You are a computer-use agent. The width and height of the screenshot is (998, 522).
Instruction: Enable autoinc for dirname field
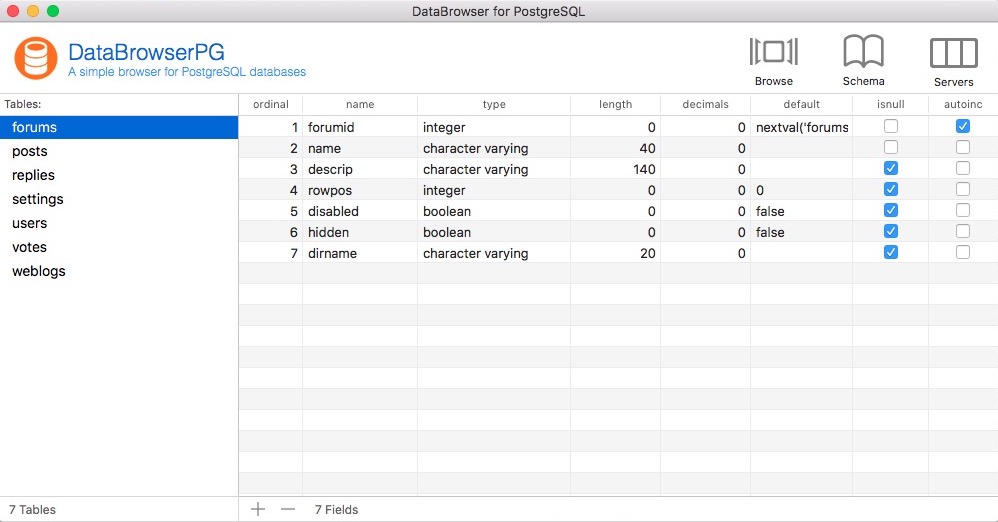963,252
